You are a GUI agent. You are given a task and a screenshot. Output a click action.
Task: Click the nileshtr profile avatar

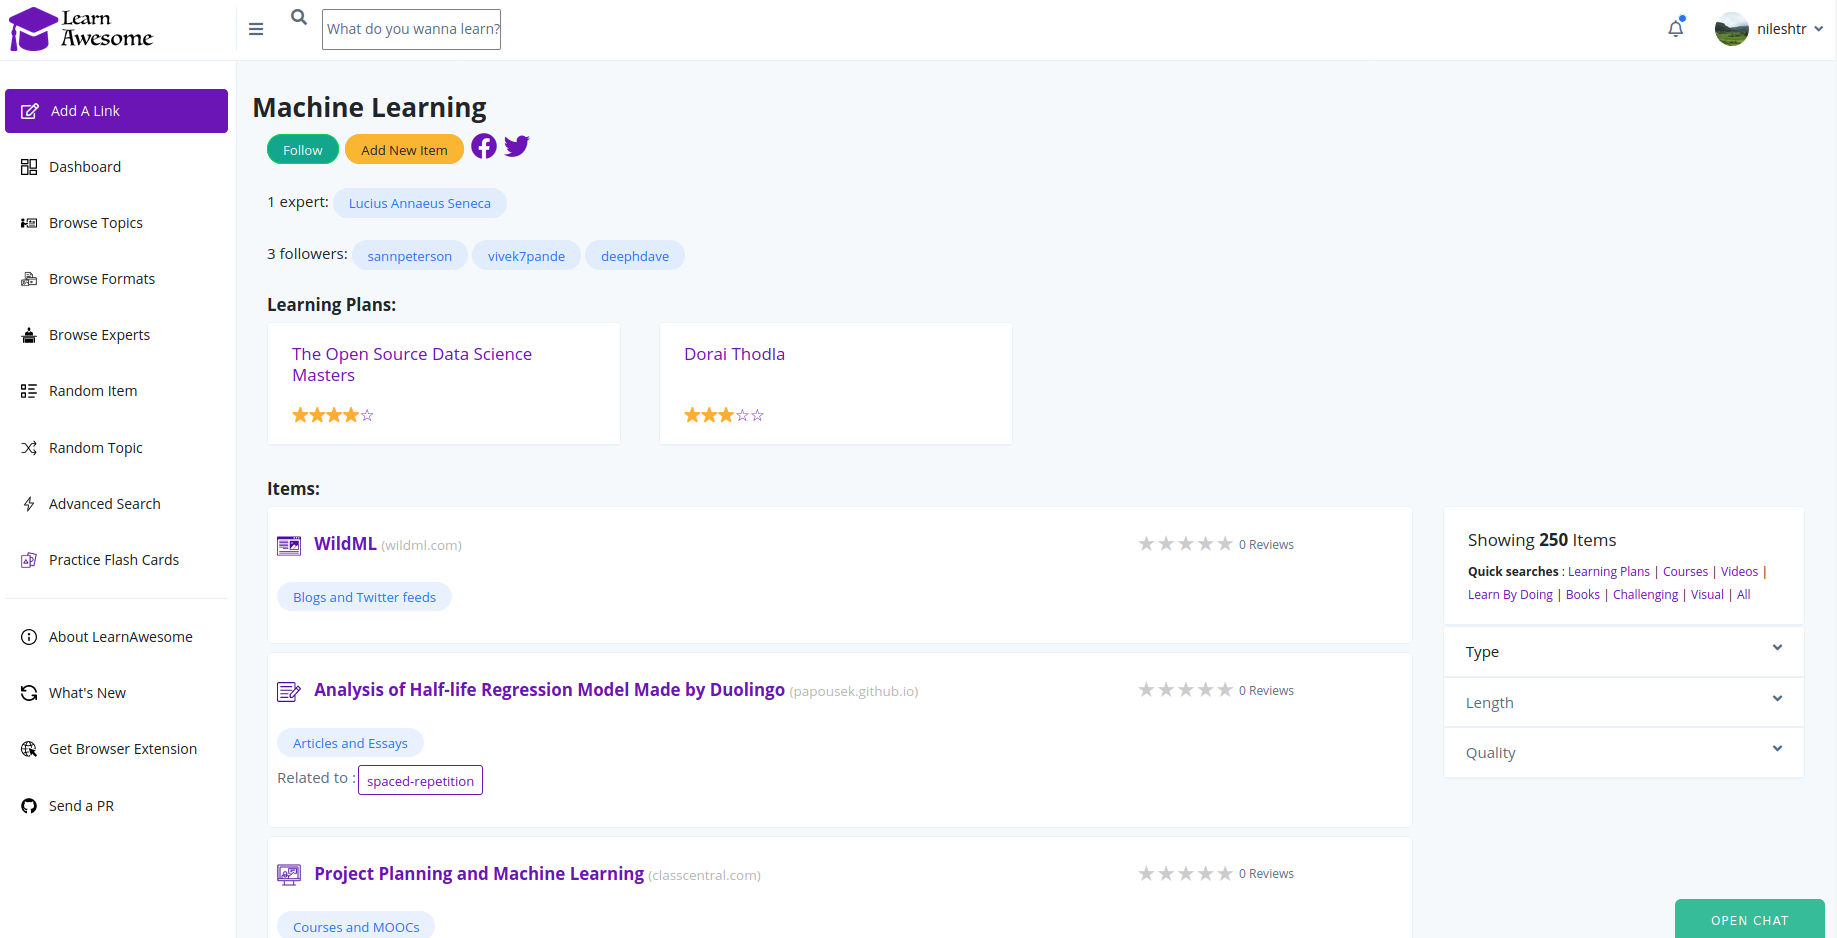tap(1731, 29)
